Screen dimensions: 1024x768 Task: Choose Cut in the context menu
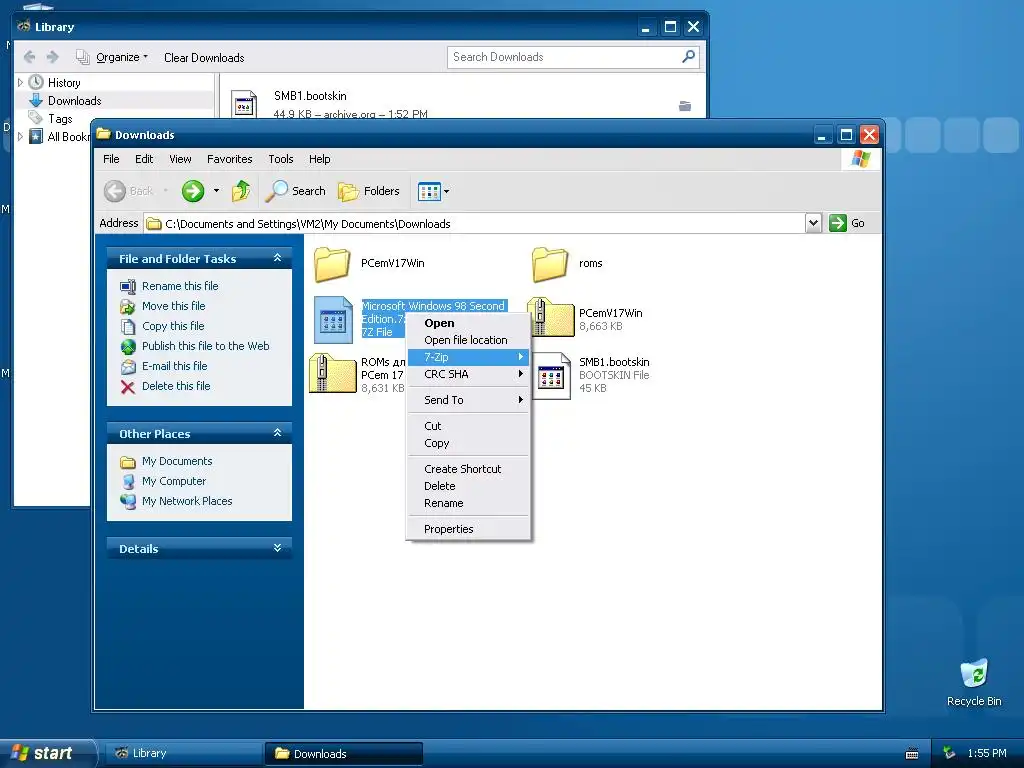(x=468, y=426)
